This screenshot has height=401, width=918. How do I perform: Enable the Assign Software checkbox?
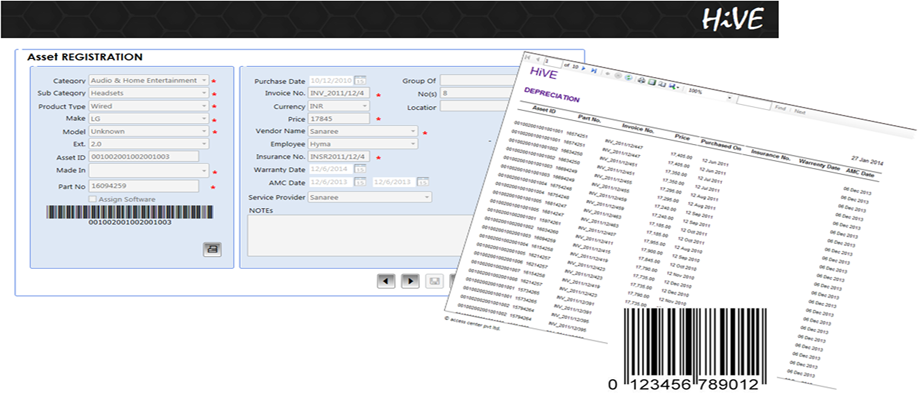[x=92, y=200]
